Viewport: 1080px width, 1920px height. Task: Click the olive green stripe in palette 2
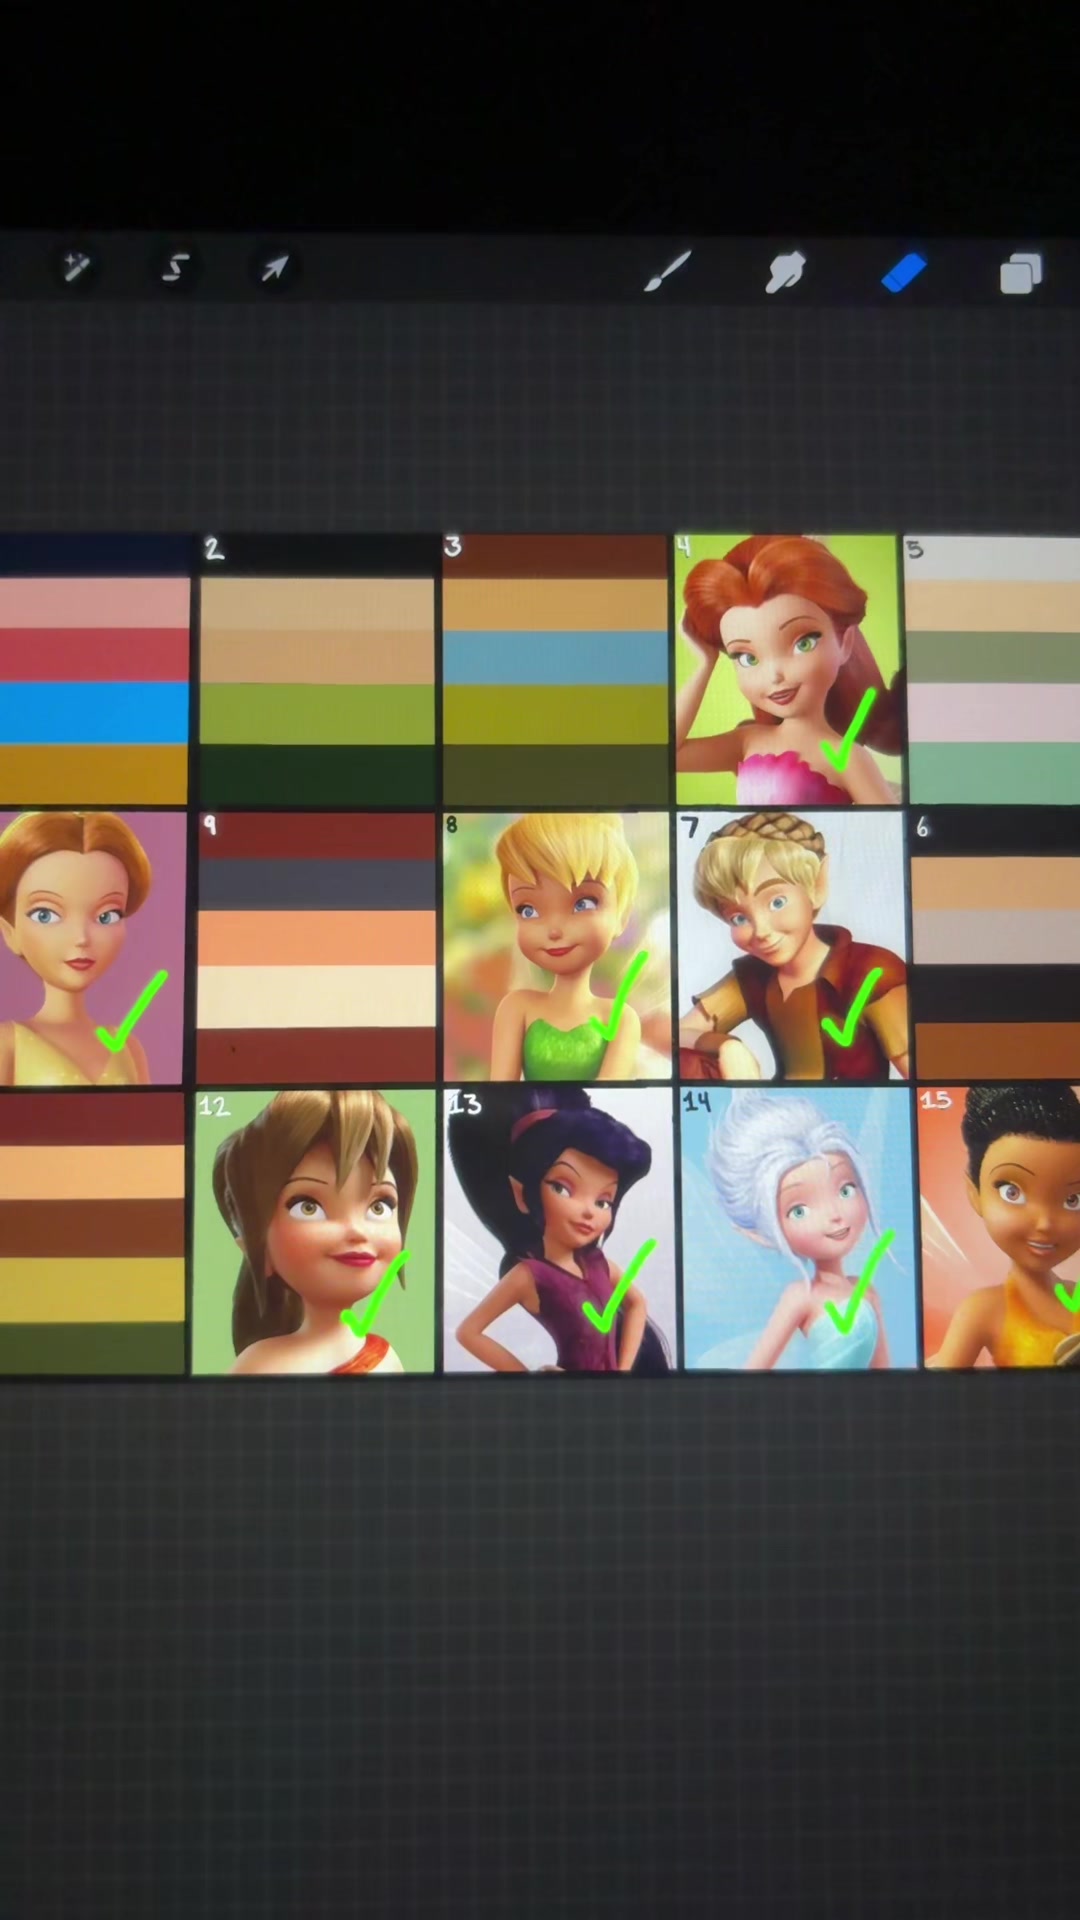(x=317, y=714)
